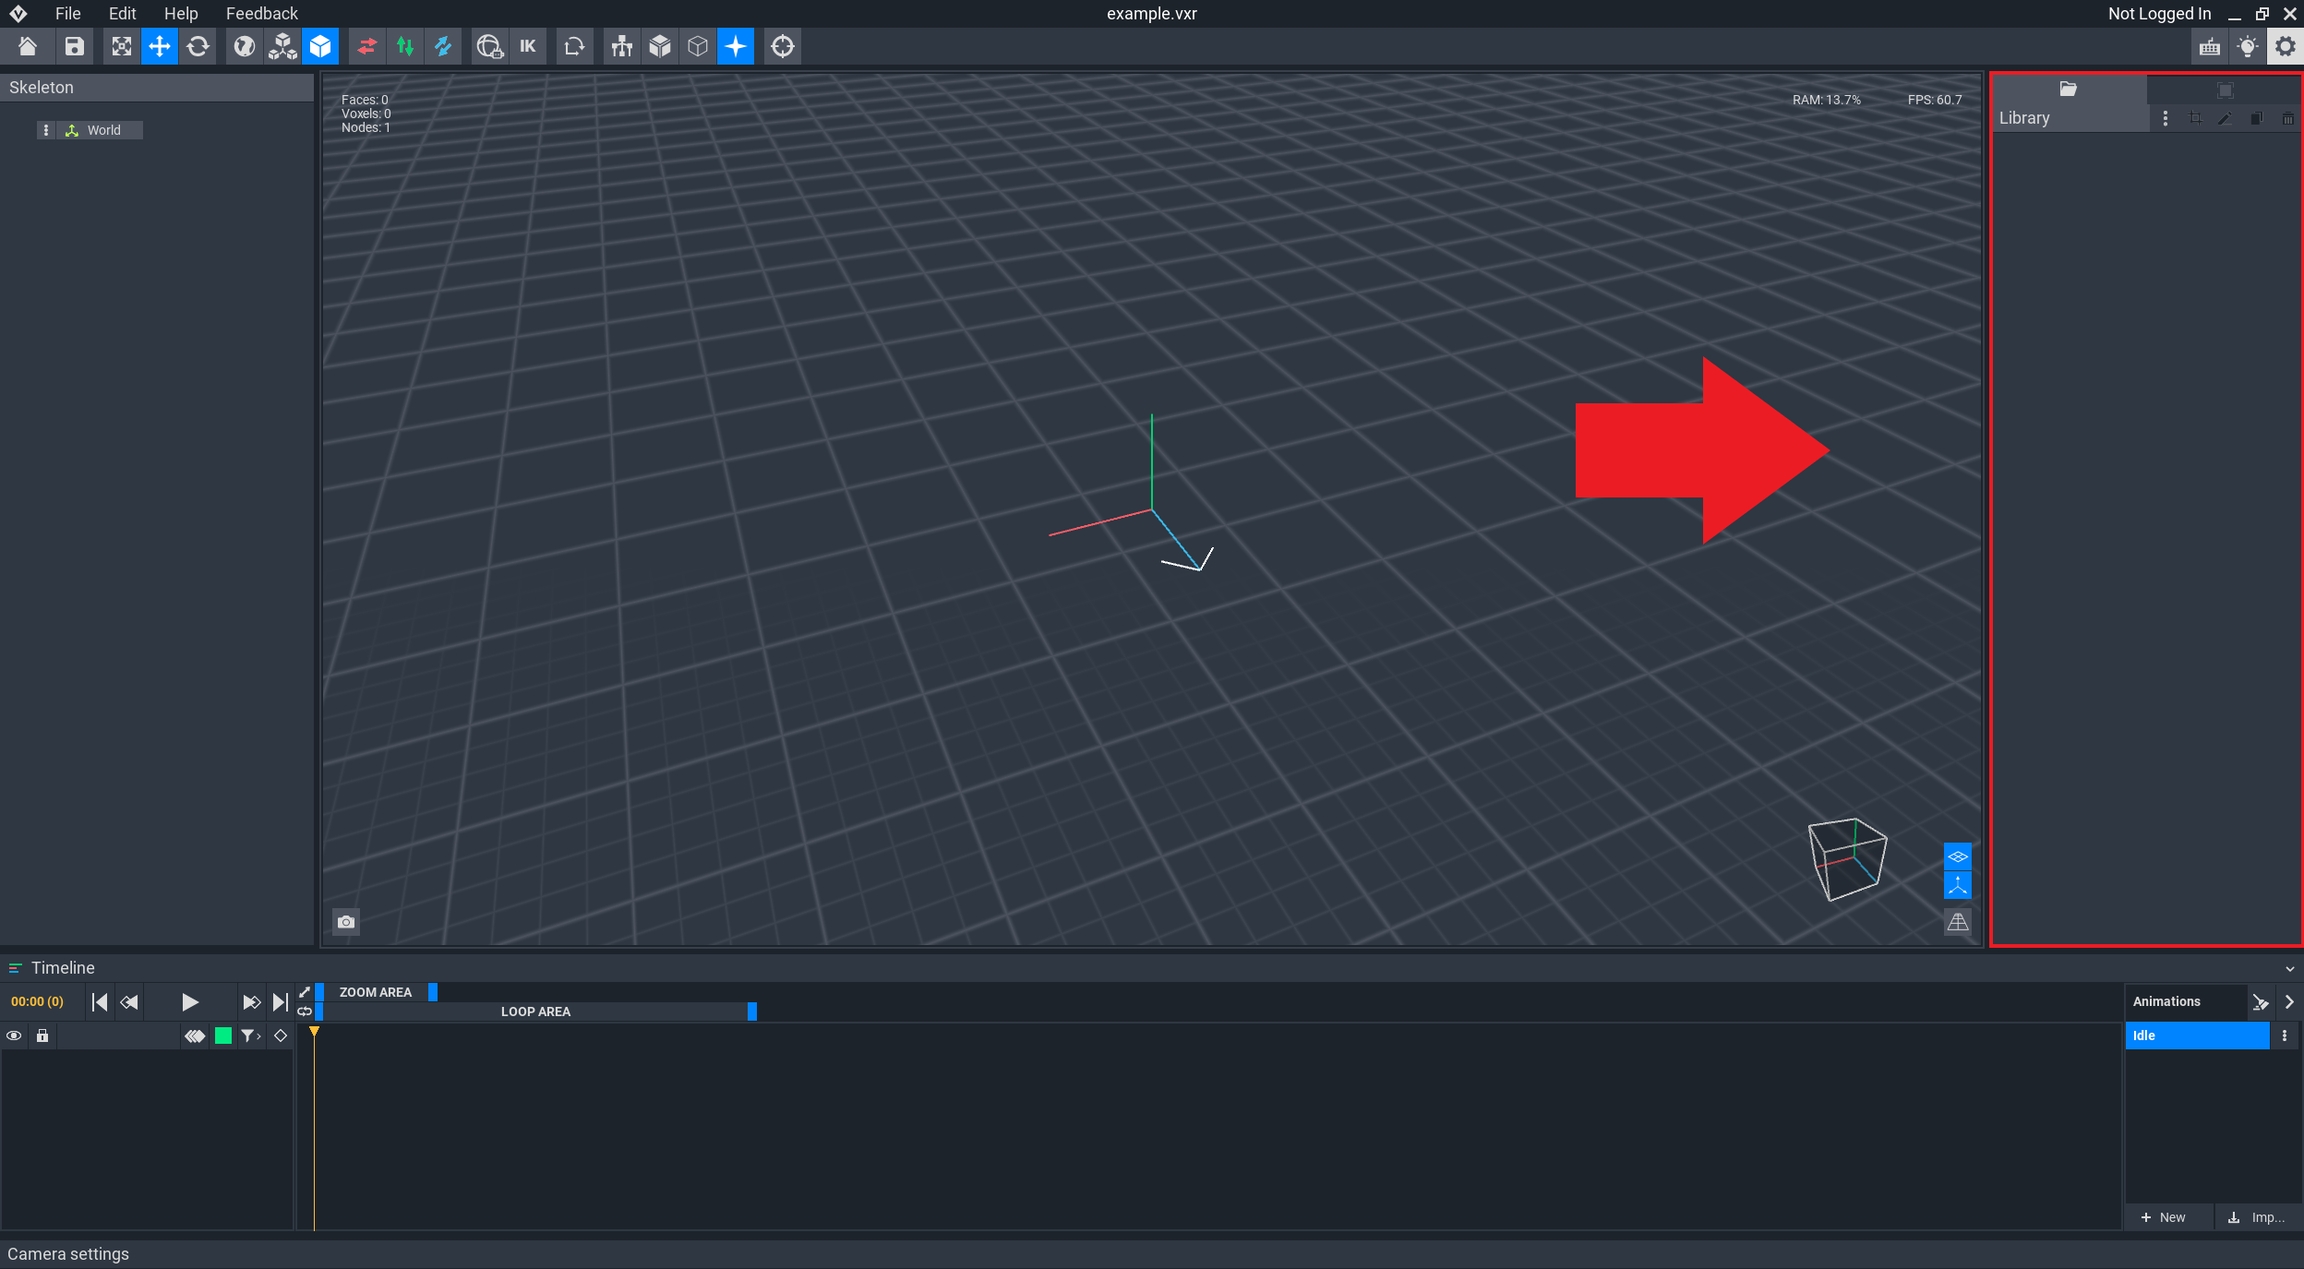2304x1269 pixels.
Task: Select the rotate tool in toolbar
Action: click(x=198, y=46)
